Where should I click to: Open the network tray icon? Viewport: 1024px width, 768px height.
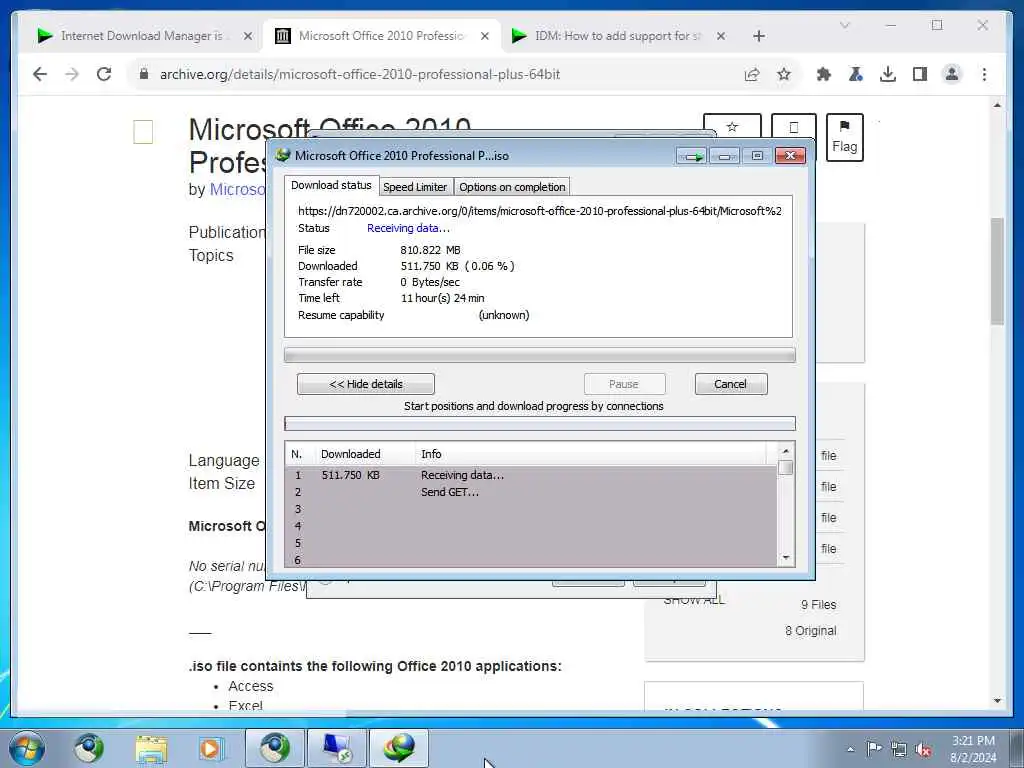899,749
